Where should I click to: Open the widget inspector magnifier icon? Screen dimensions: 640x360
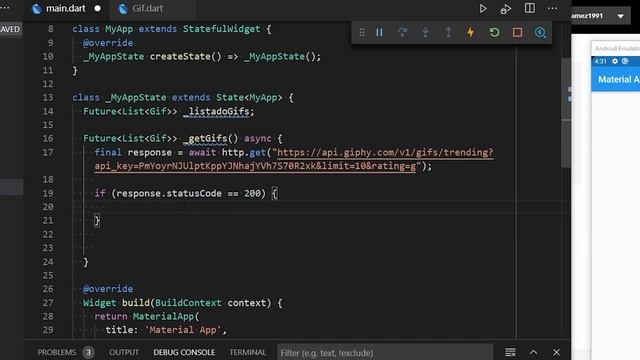pyautogui.click(x=540, y=32)
